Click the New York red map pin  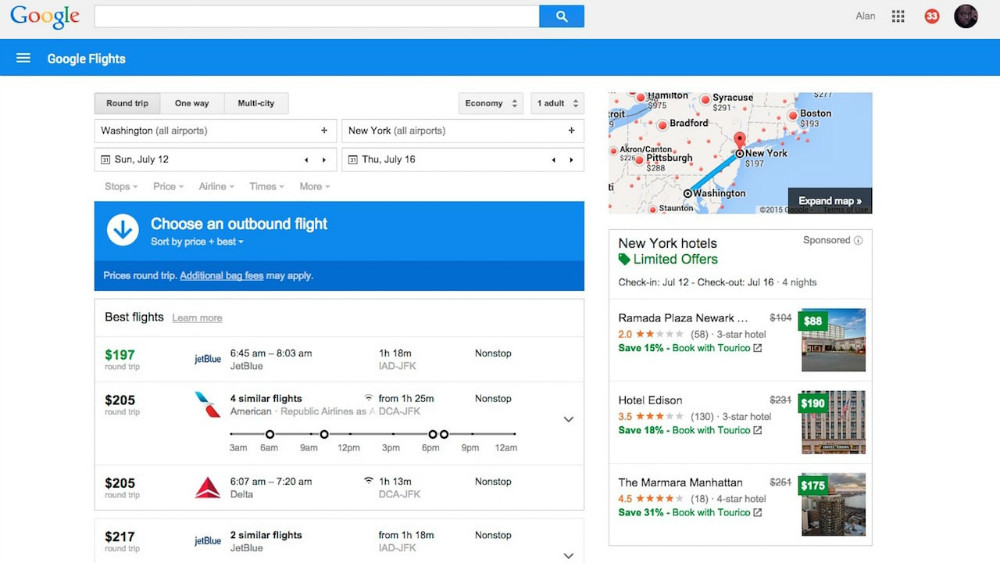(x=739, y=141)
